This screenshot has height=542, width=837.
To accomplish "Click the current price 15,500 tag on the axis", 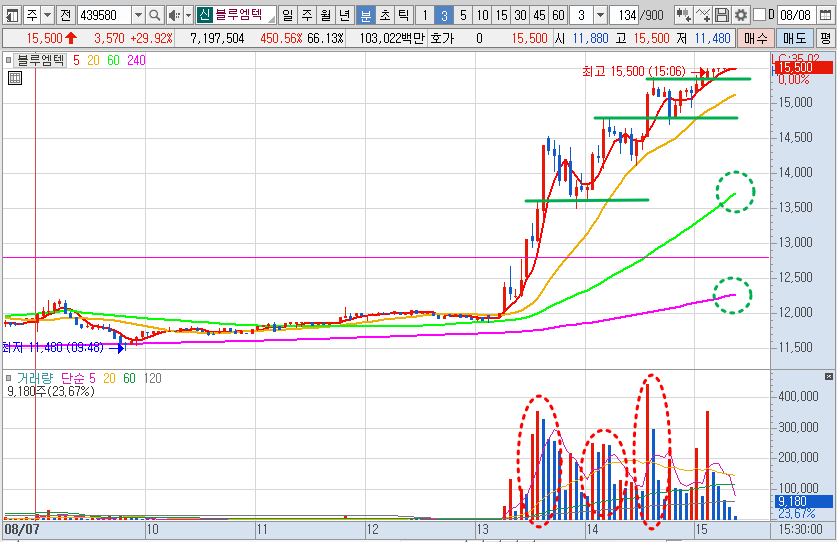I will tap(802, 67).
